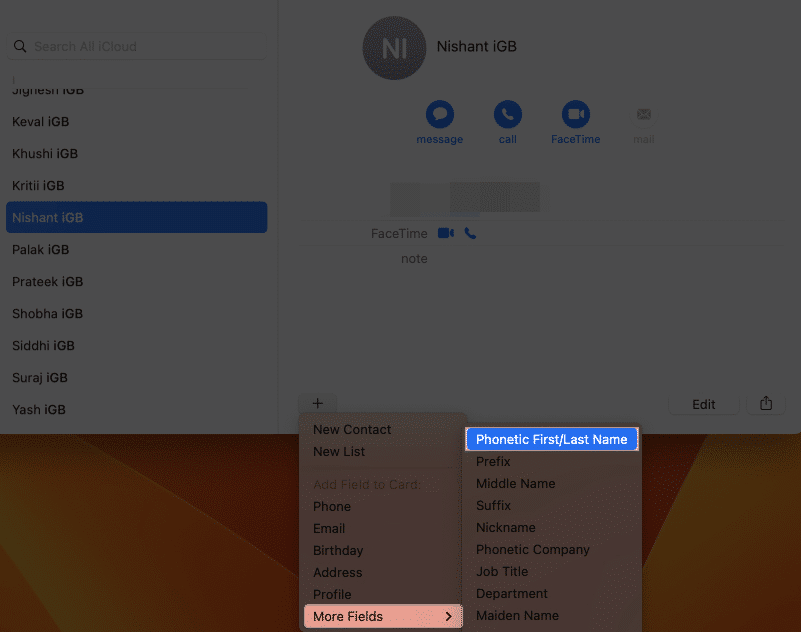Choose New List from the menu
The height and width of the screenshot is (632, 801).
(339, 452)
